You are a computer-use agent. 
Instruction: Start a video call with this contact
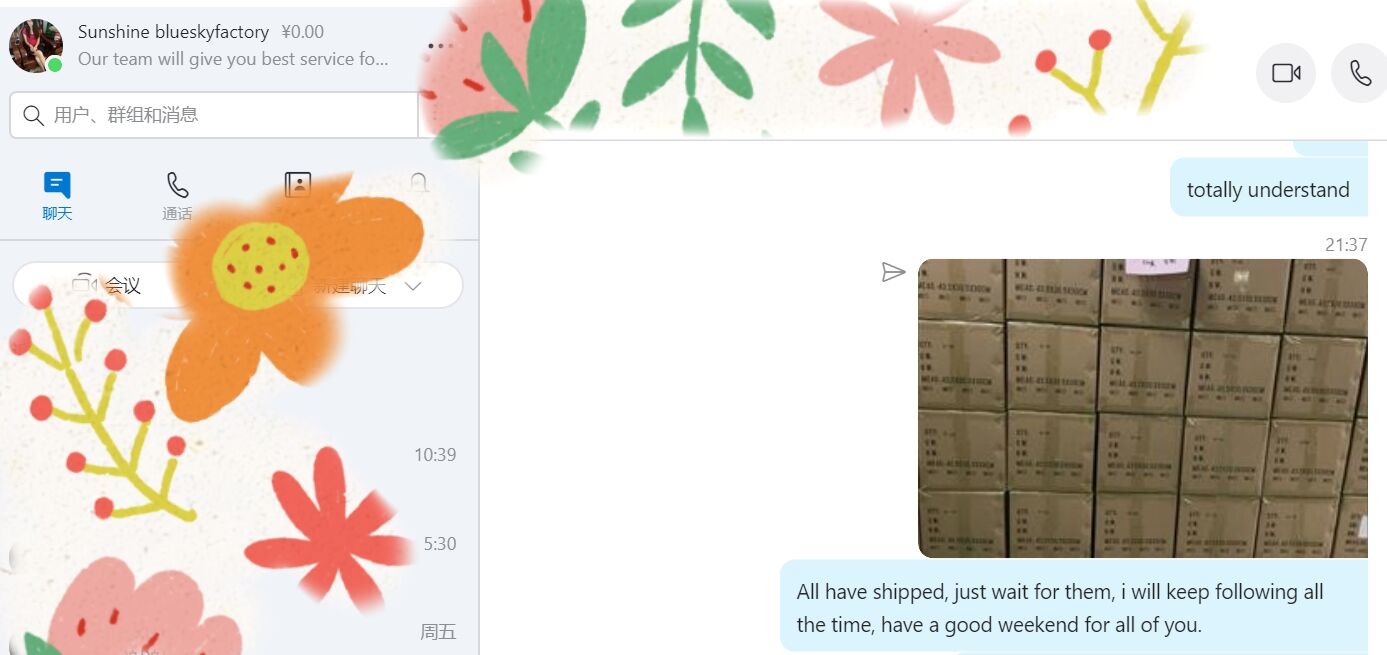(1286, 73)
